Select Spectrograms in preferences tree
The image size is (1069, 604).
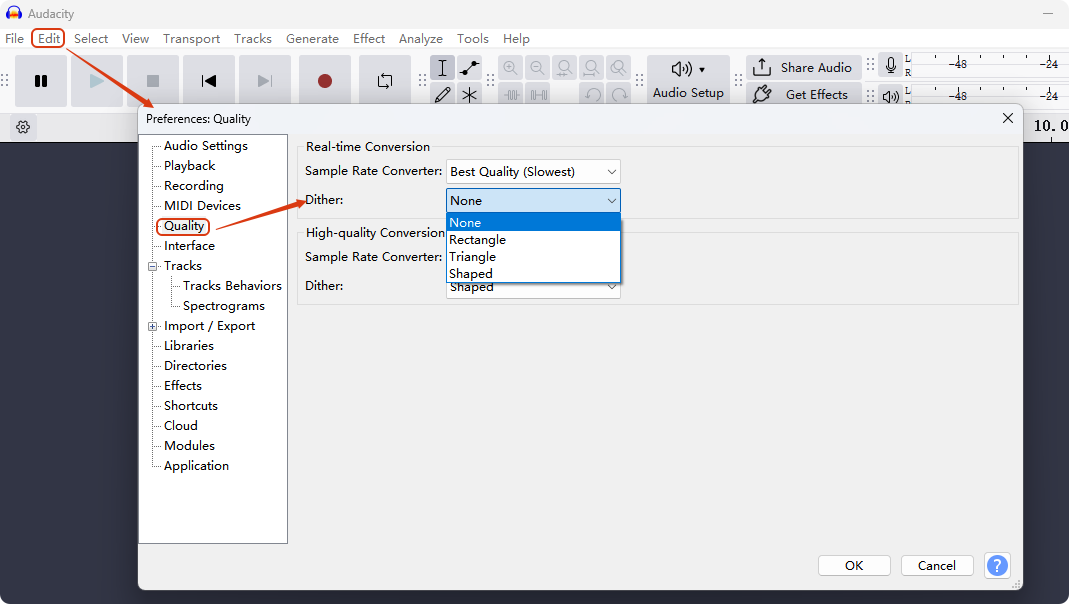pos(224,306)
